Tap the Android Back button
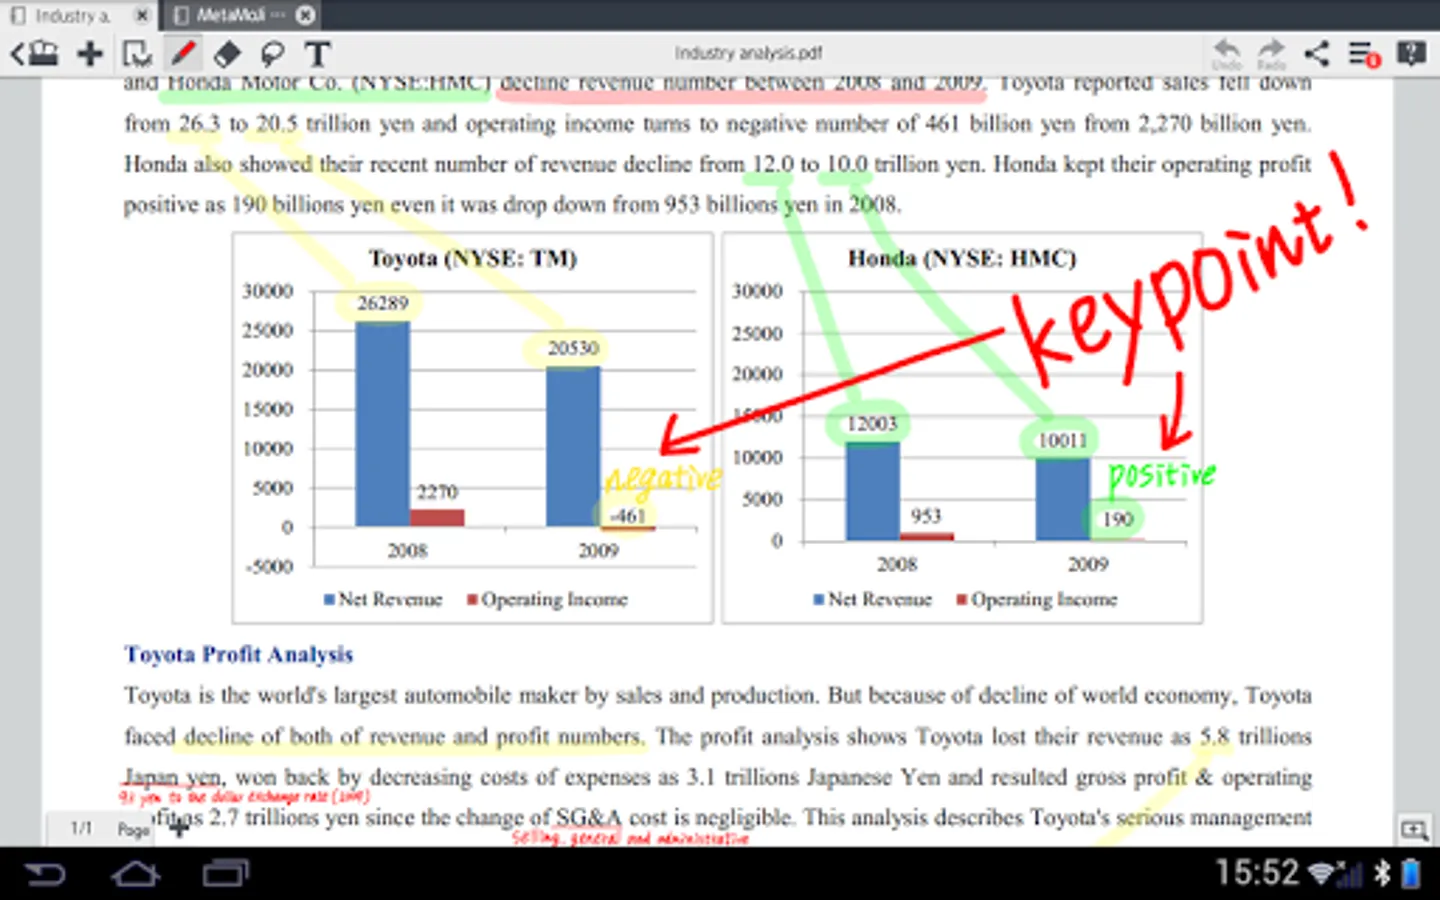Screen dimensions: 1440x900 pyautogui.click(x=44, y=874)
